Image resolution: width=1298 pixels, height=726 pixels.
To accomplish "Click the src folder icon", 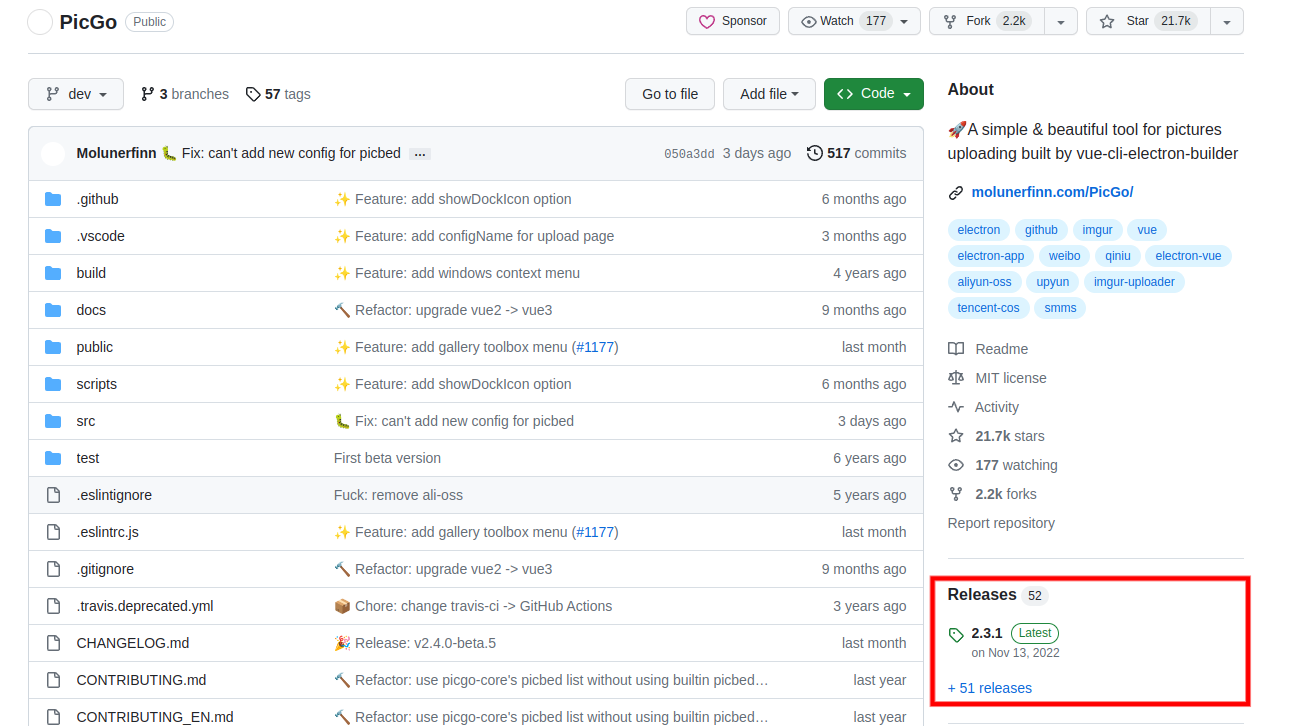I will [53, 421].
